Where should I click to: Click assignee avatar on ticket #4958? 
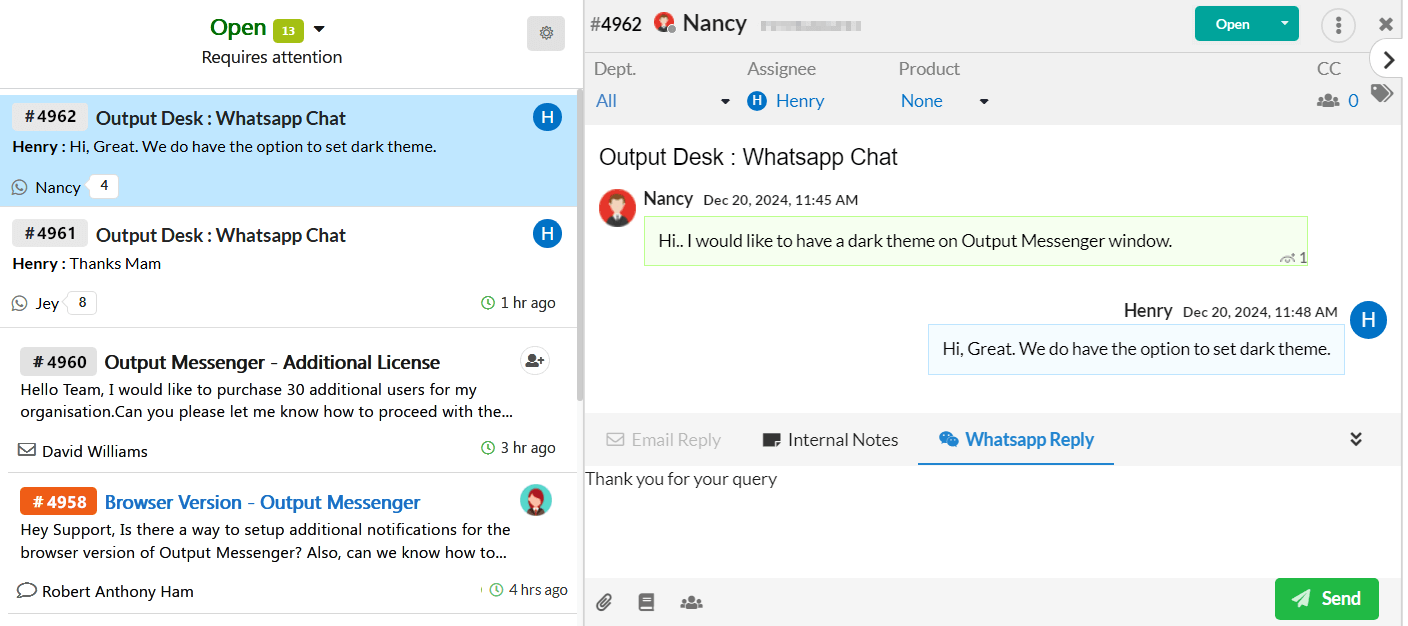point(536,500)
